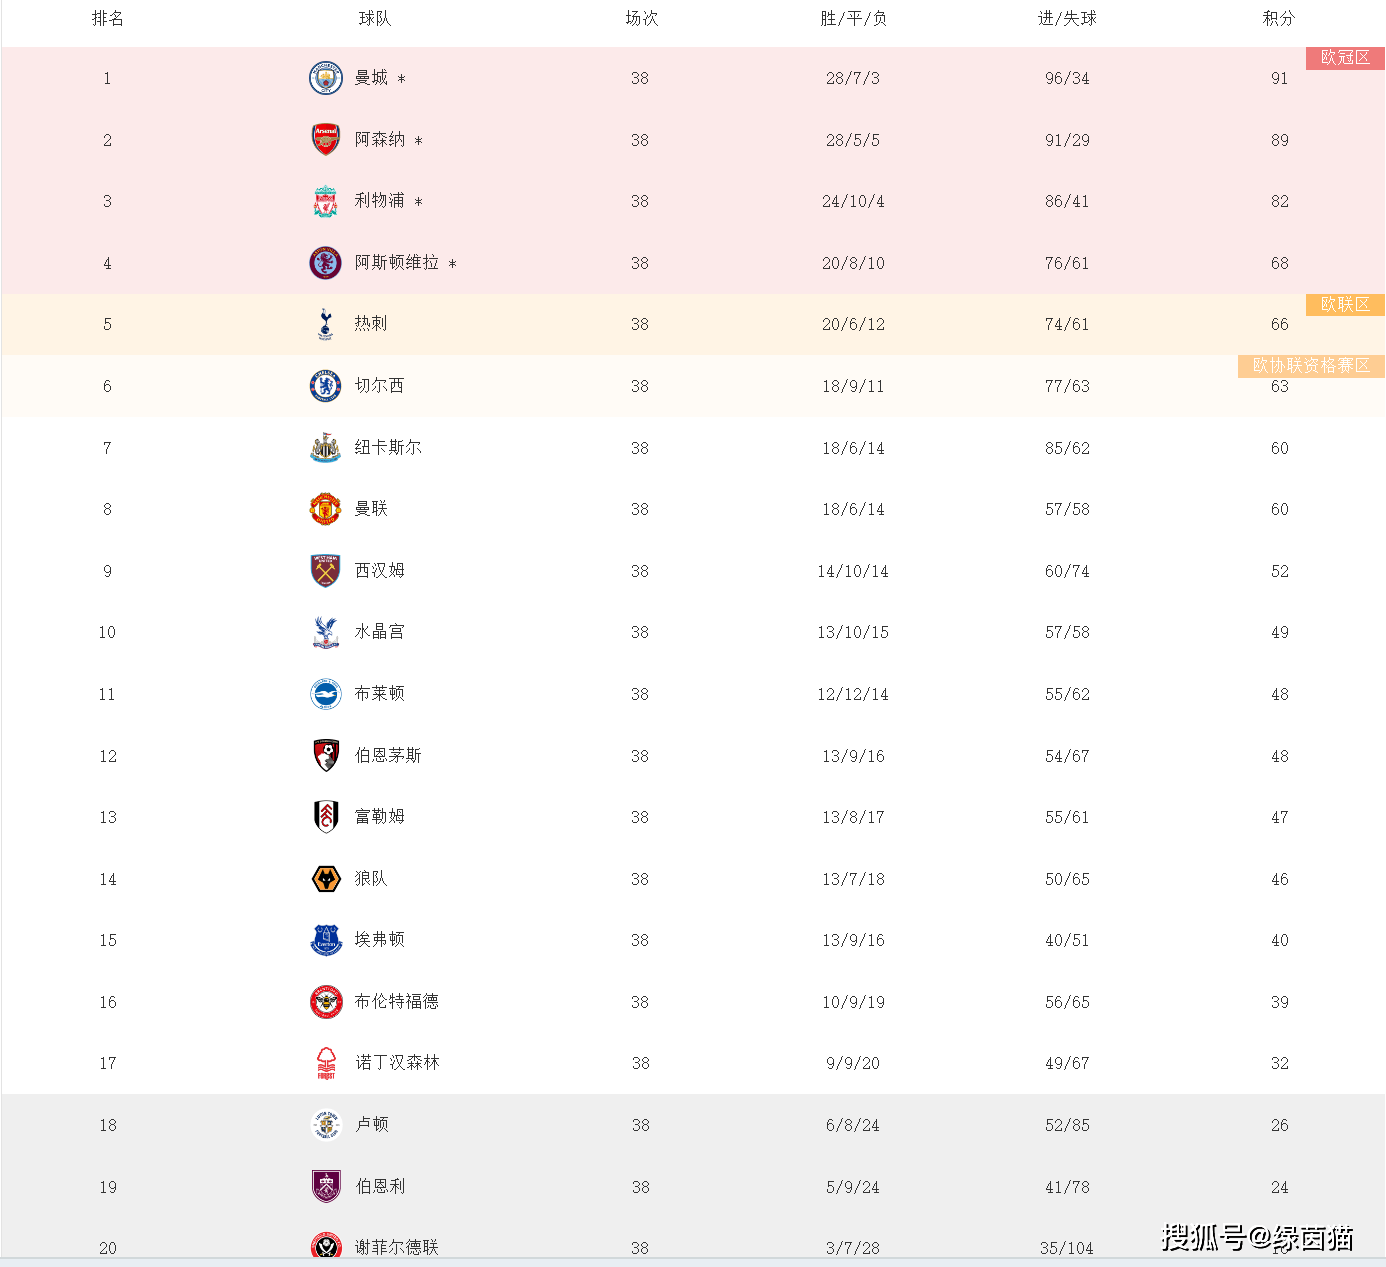The width and height of the screenshot is (1386, 1267).
Task: Select team name 狼队
Action: click(371, 879)
